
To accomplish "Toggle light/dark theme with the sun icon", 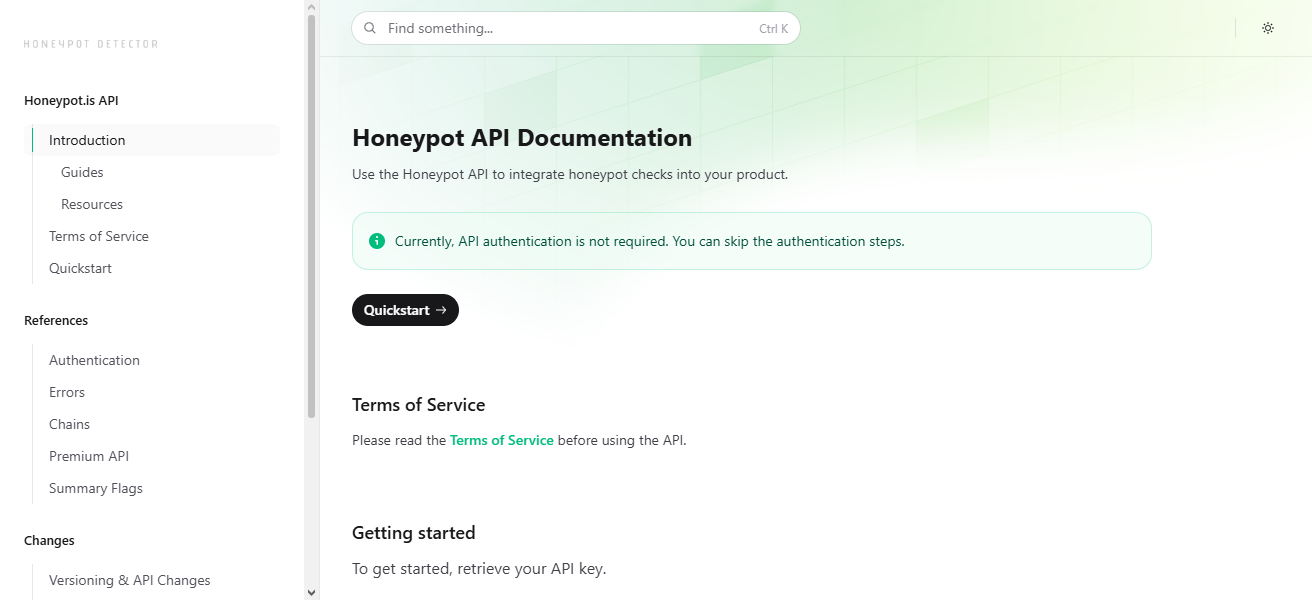I will click(x=1268, y=28).
